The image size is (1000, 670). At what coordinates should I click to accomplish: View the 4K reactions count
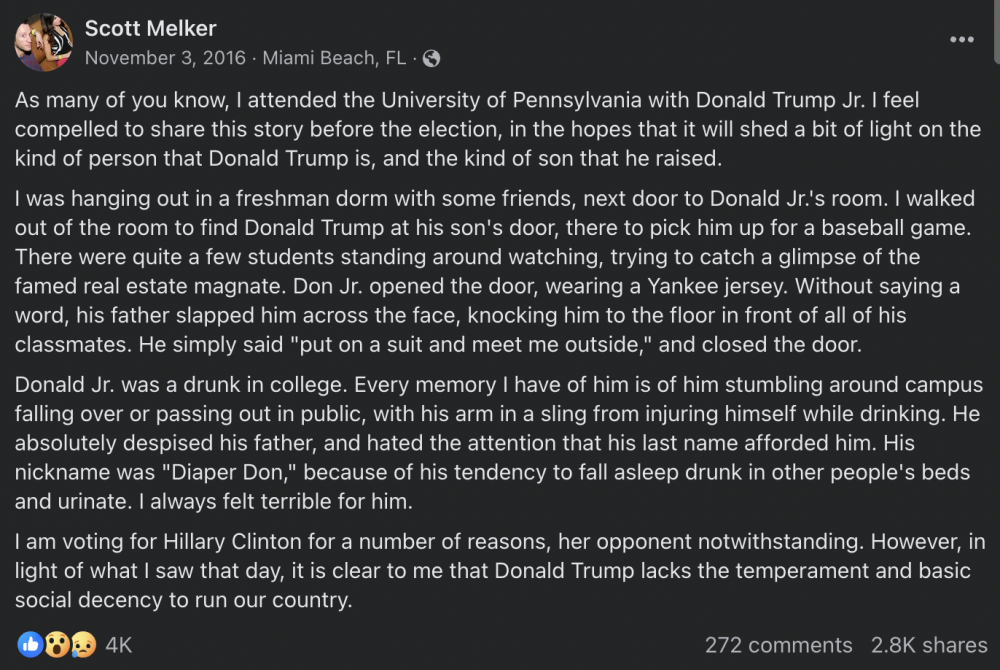pos(119,645)
